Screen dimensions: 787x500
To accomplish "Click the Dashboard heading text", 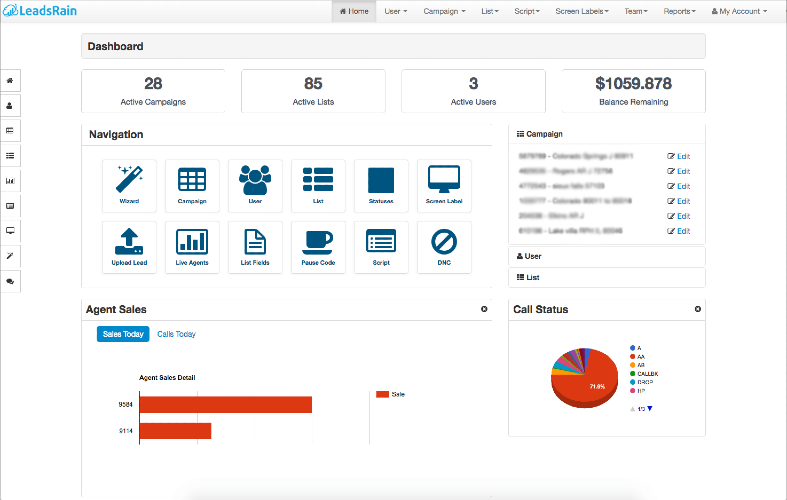I will pos(115,46).
